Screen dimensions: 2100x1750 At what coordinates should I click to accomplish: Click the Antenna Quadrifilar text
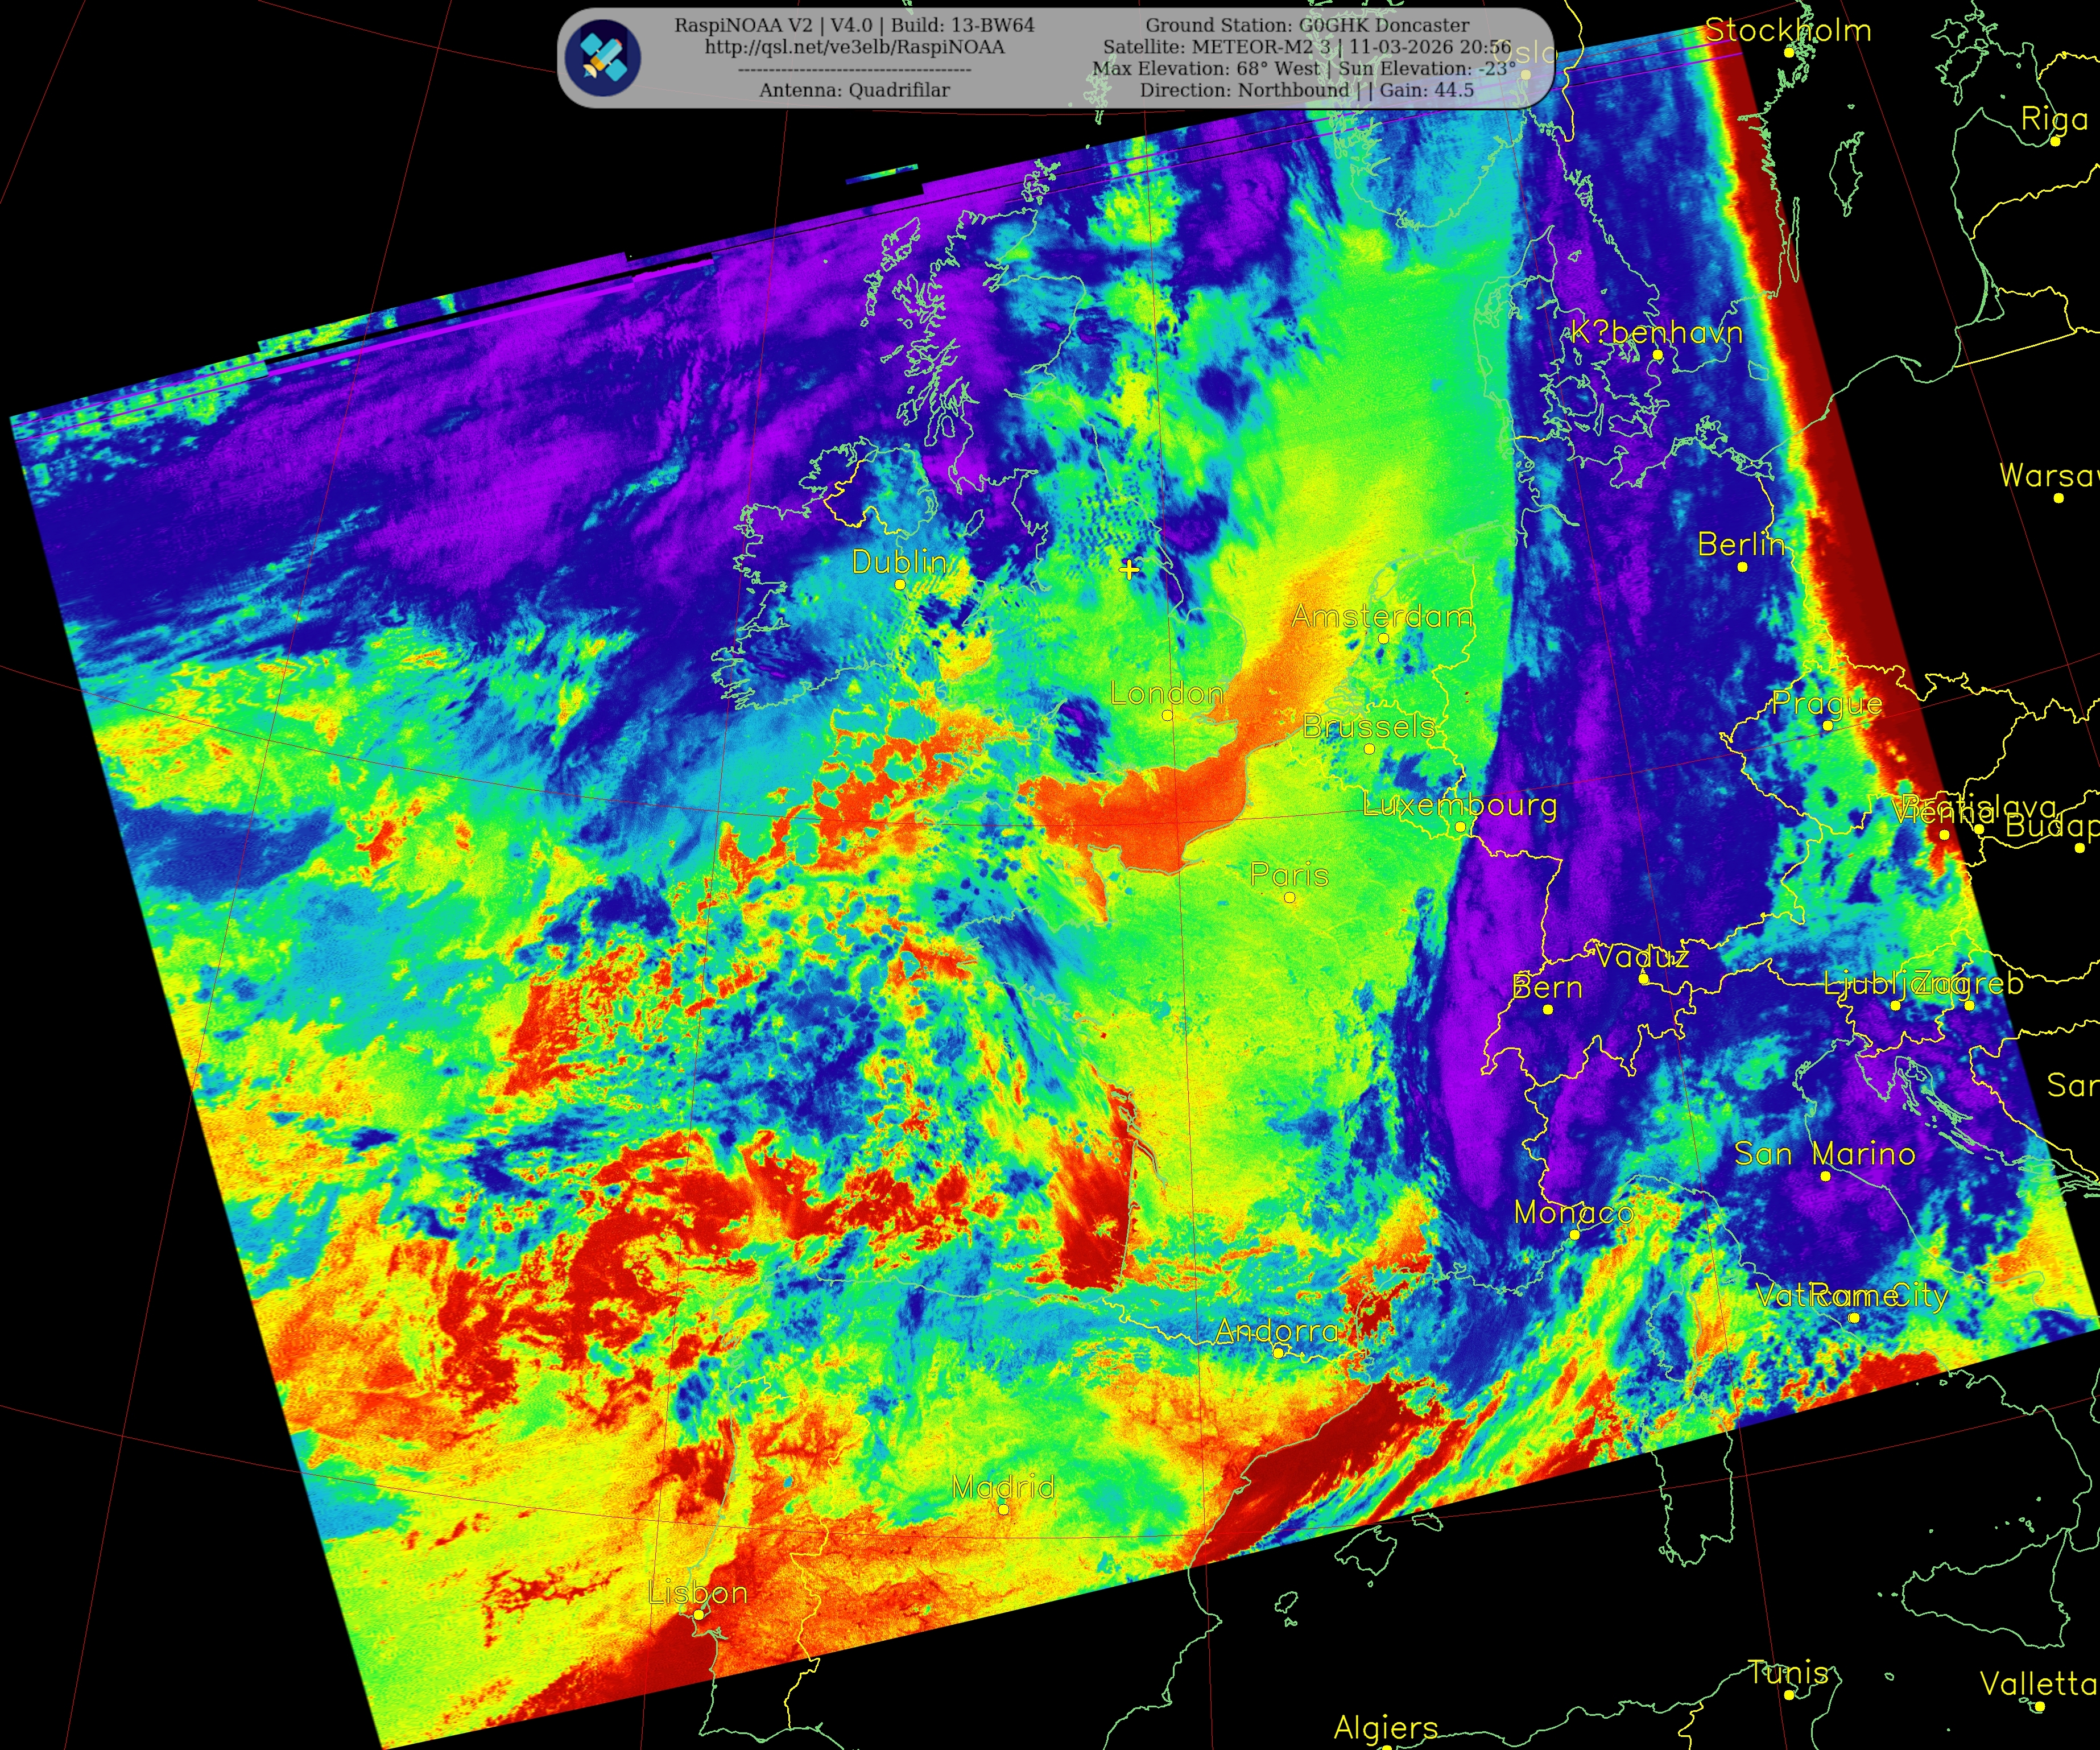coord(854,90)
